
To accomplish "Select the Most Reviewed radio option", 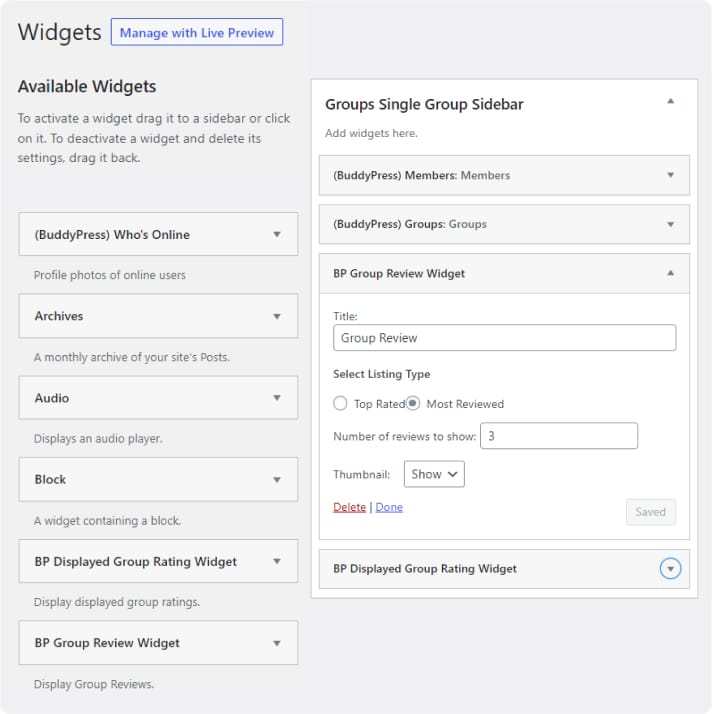I will (x=412, y=404).
